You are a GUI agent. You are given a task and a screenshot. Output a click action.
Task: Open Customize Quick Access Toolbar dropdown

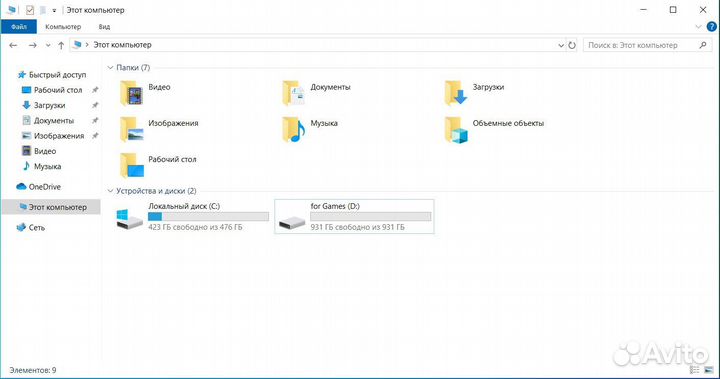coord(54,10)
